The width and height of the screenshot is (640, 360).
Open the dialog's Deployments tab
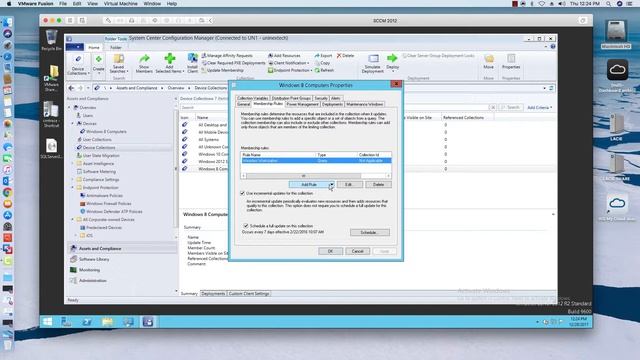pos(332,104)
